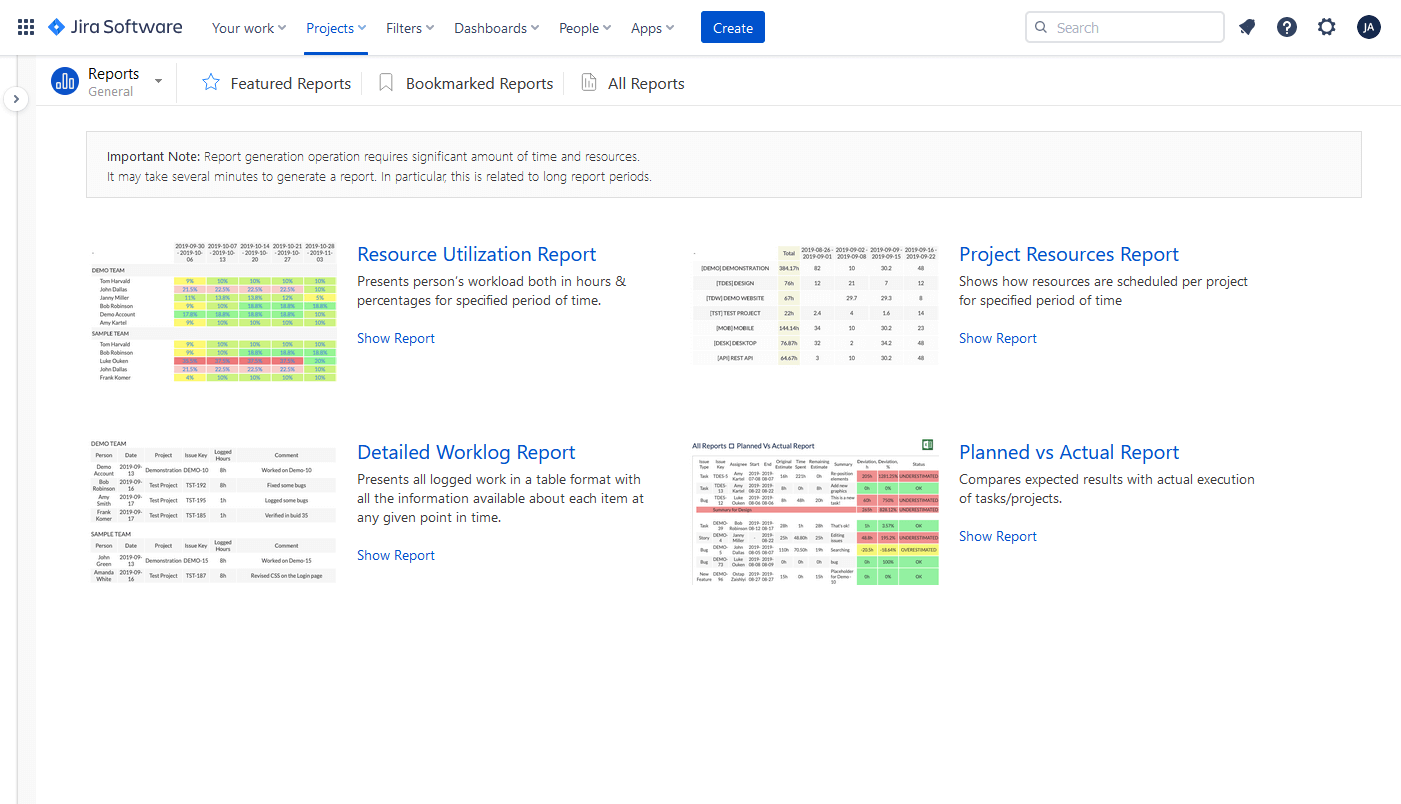Expand the collapsed left sidebar arrow
1401x804 pixels.
coord(16,99)
